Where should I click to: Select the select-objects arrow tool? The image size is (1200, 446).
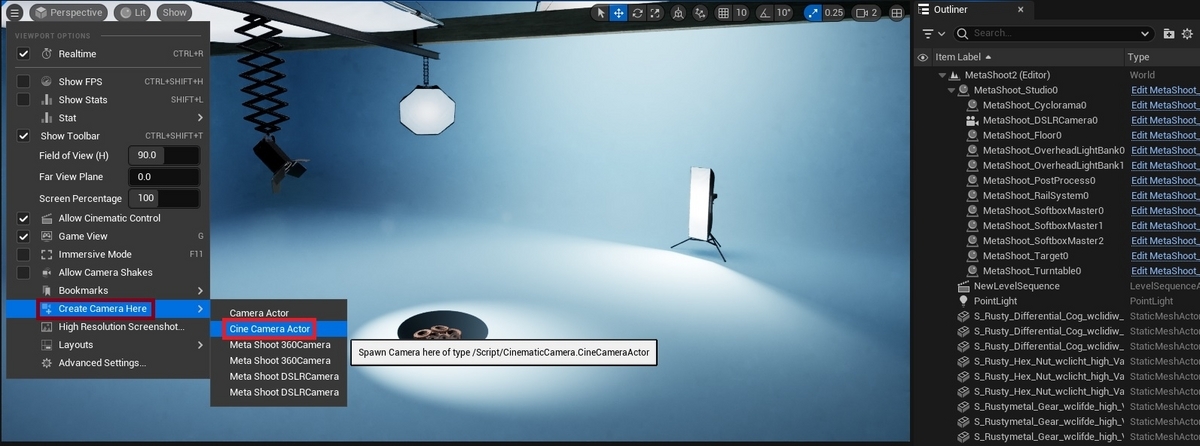(601, 13)
